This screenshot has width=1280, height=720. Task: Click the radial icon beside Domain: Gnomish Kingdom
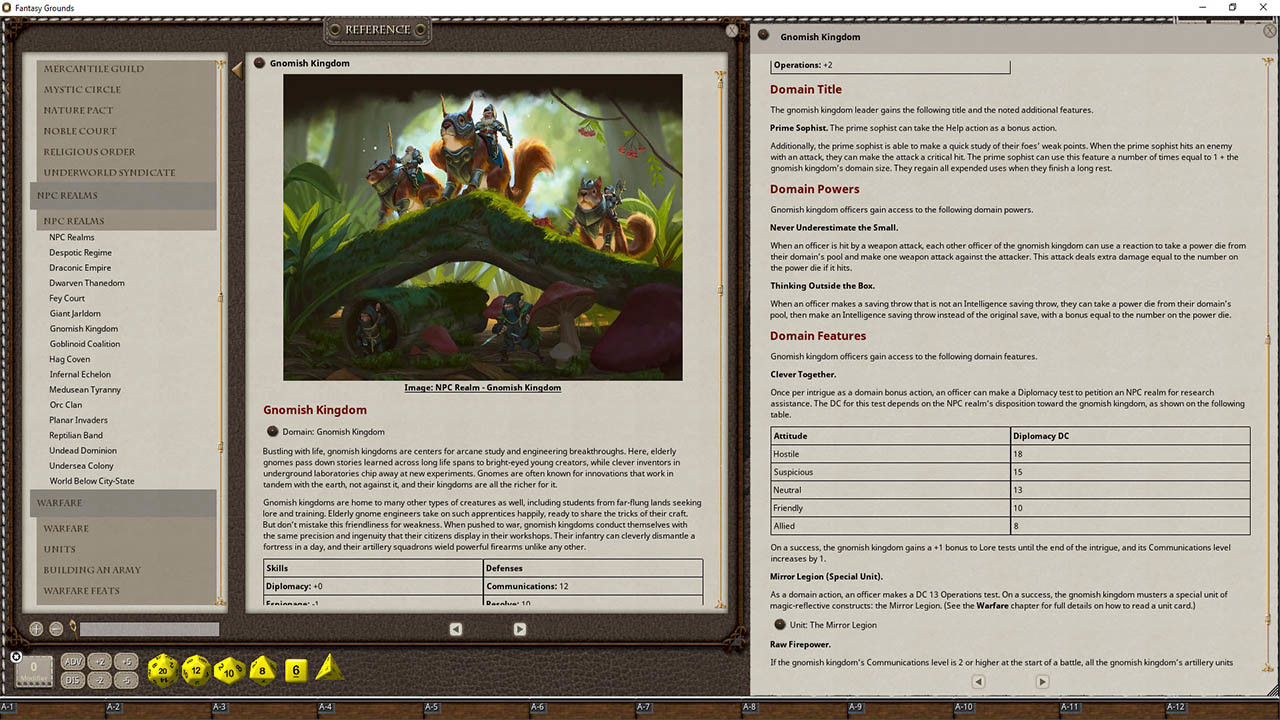272,431
